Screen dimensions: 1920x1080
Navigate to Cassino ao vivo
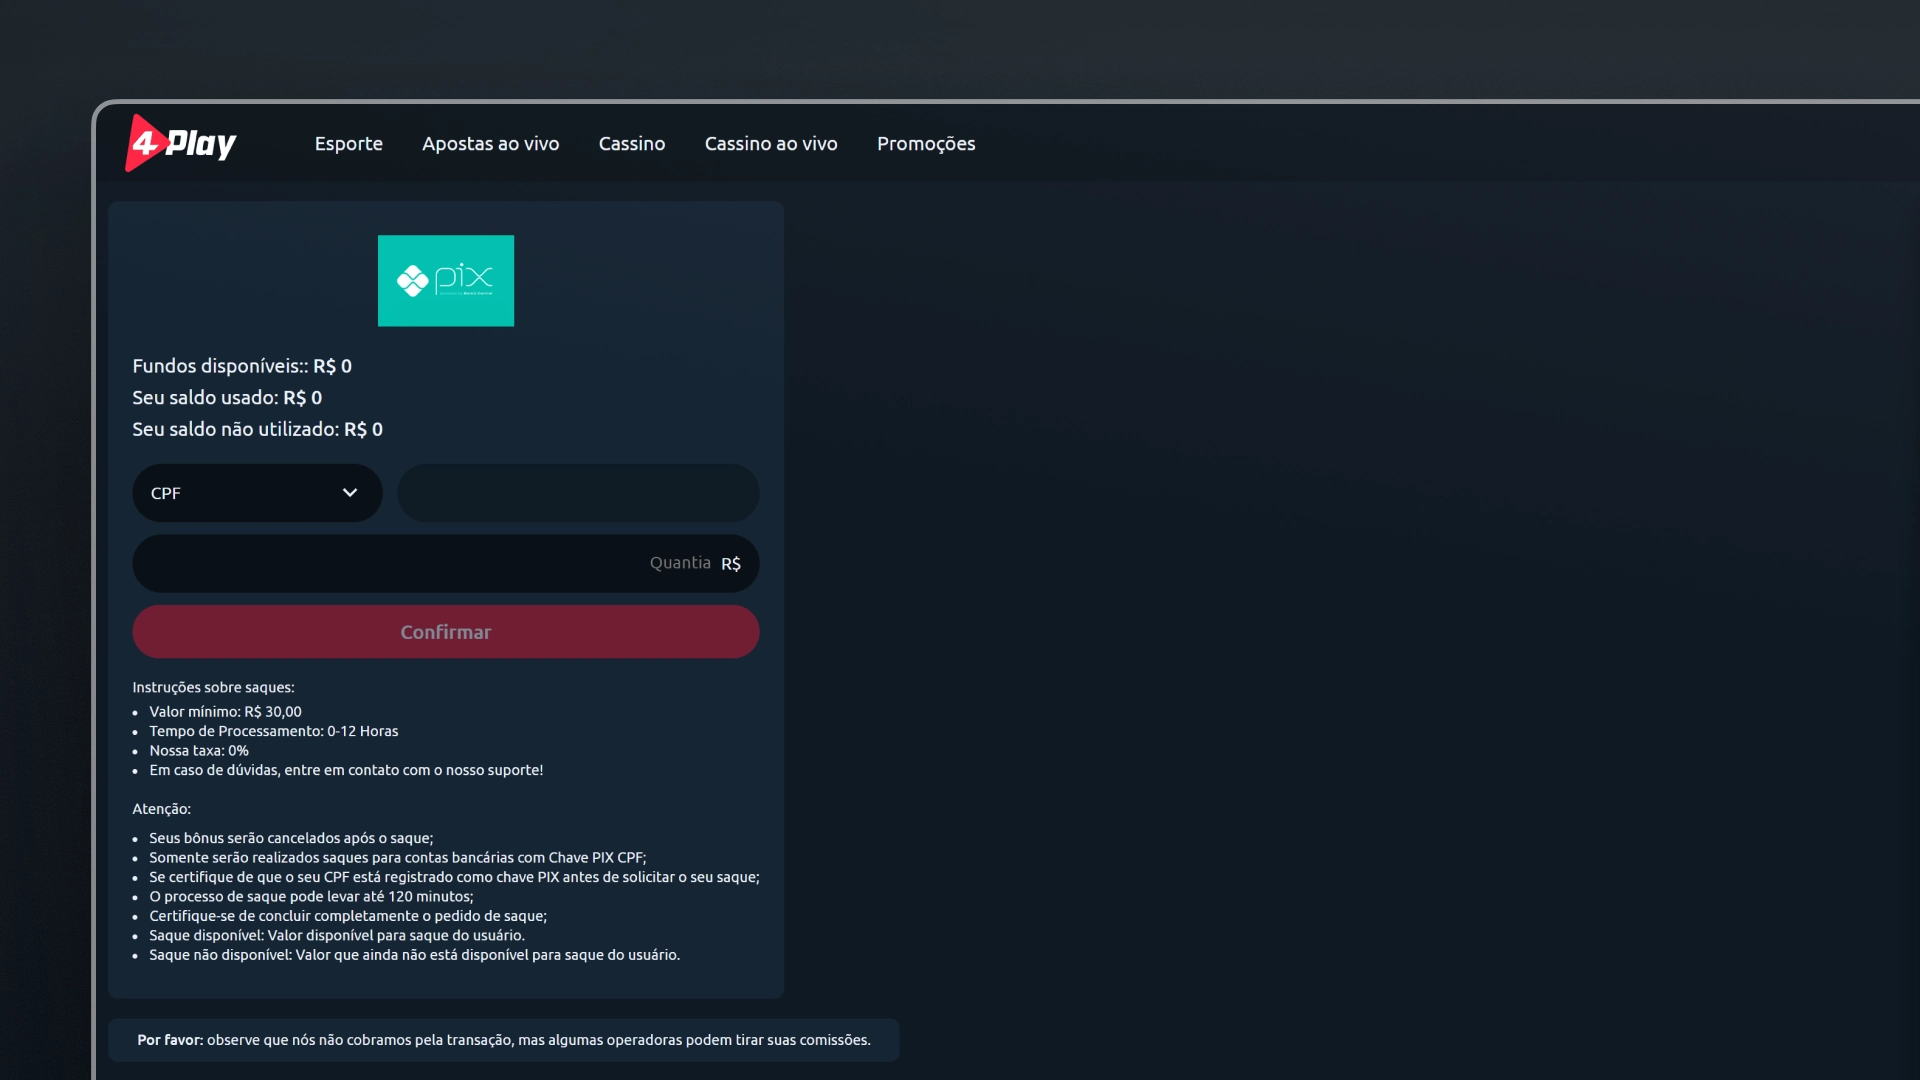[770, 143]
